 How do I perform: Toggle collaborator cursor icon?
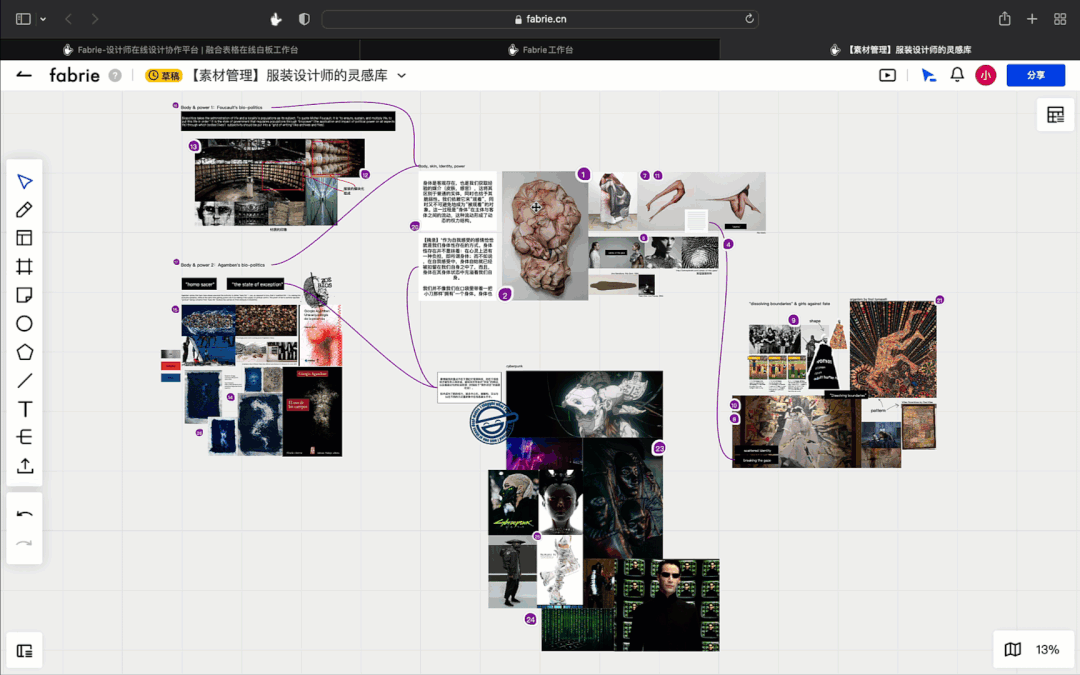928,75
